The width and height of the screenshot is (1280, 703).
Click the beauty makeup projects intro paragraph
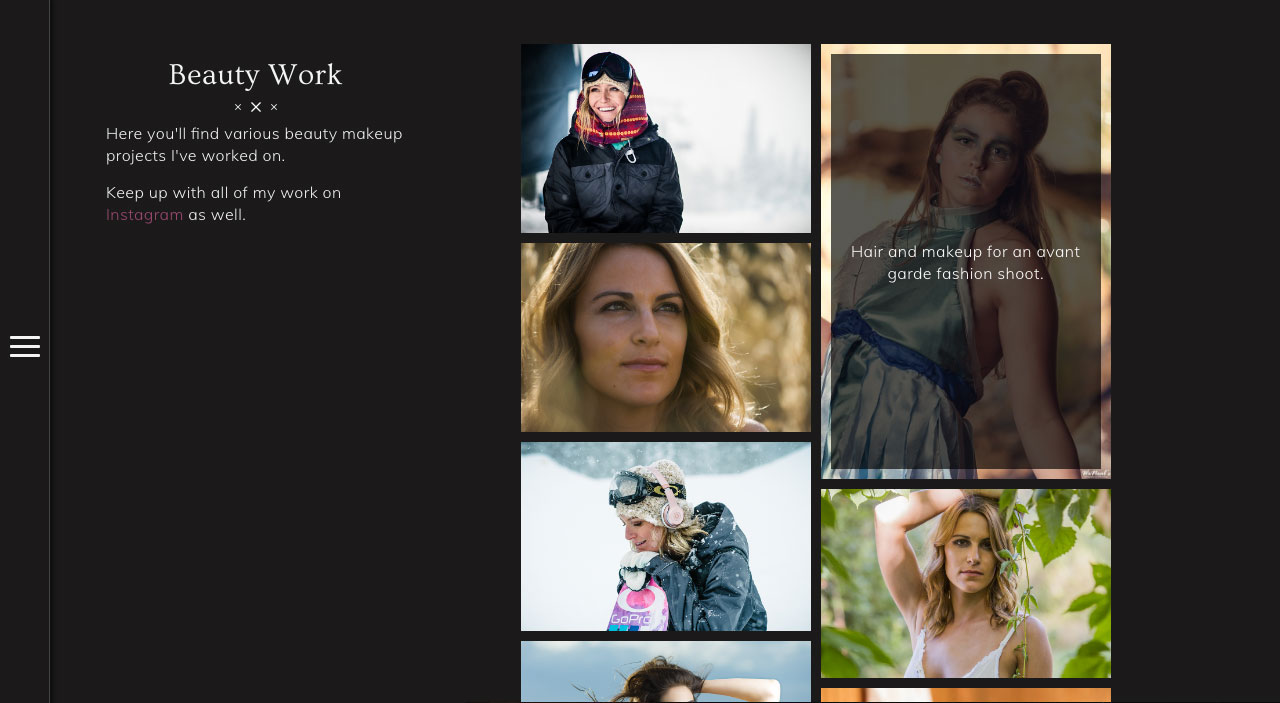pos(254,145)
